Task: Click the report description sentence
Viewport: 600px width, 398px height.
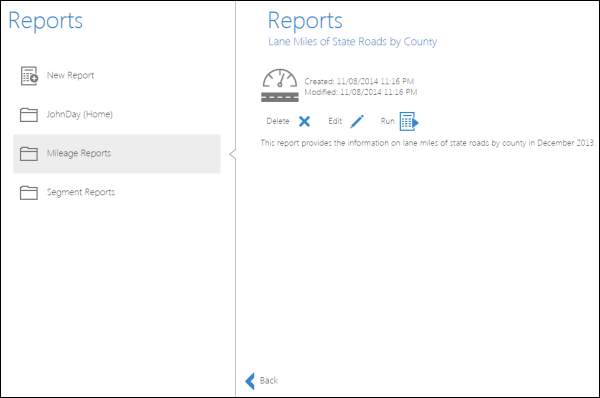Action: tap(428, 143)
